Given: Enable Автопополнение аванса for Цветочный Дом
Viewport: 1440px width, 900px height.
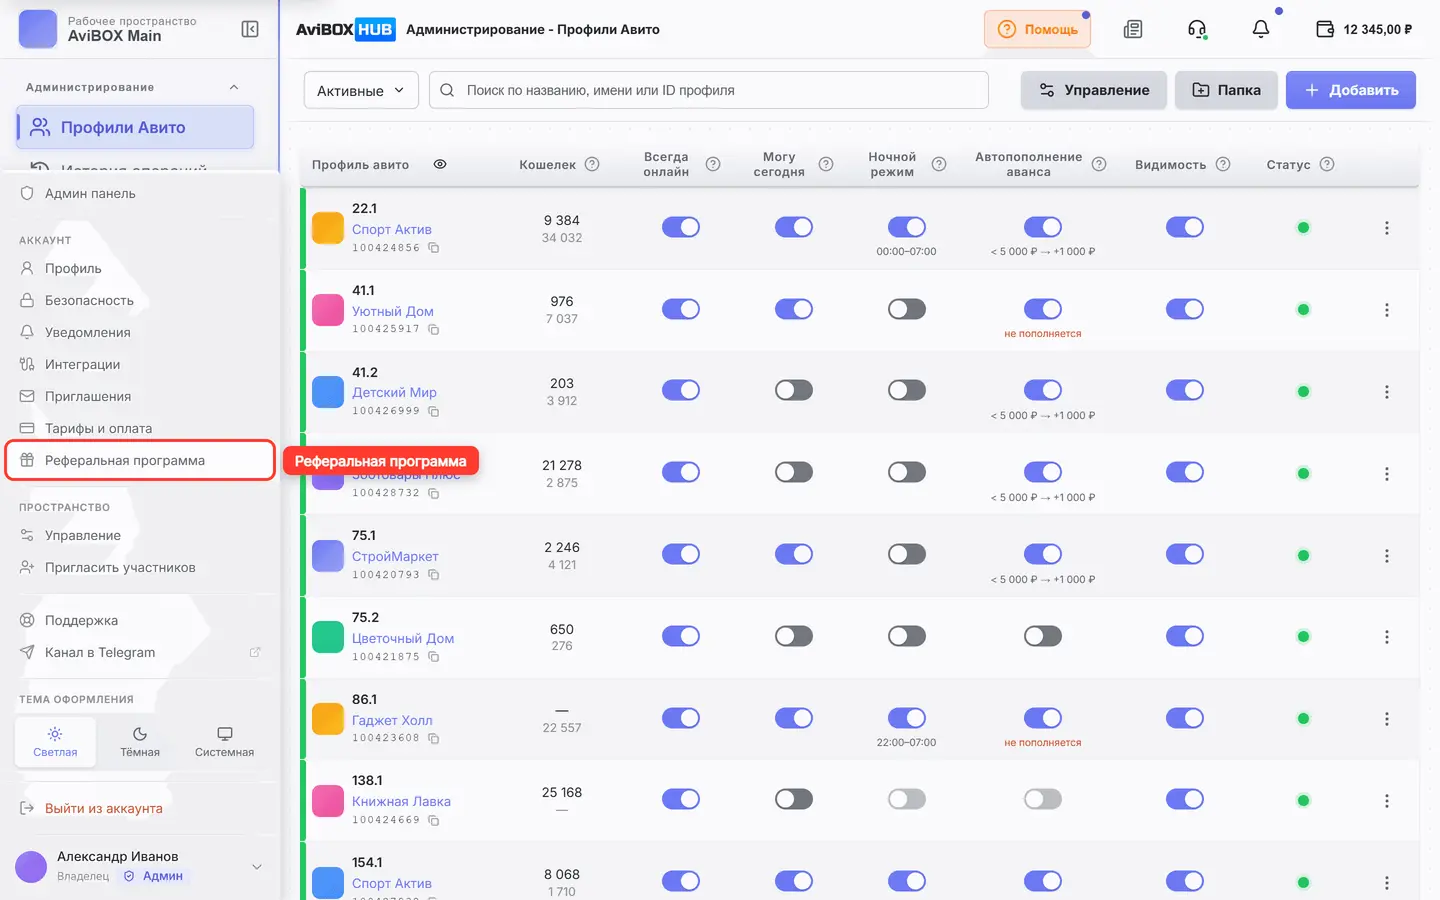Looking at the screenshot, I should [x=1043, y=636].
